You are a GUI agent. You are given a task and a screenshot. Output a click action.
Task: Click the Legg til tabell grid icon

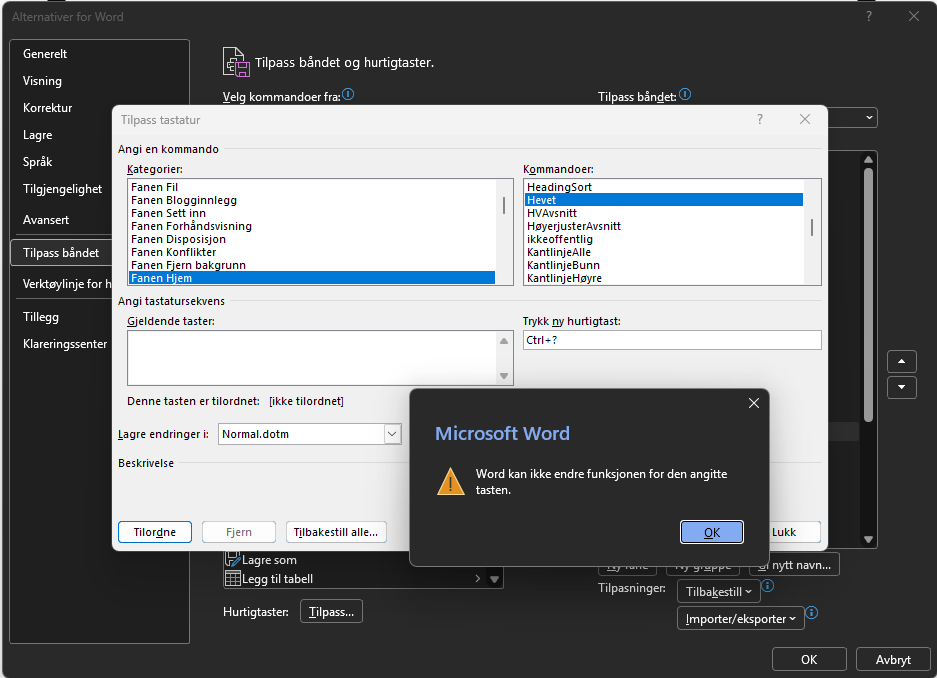tap(232, 578)
